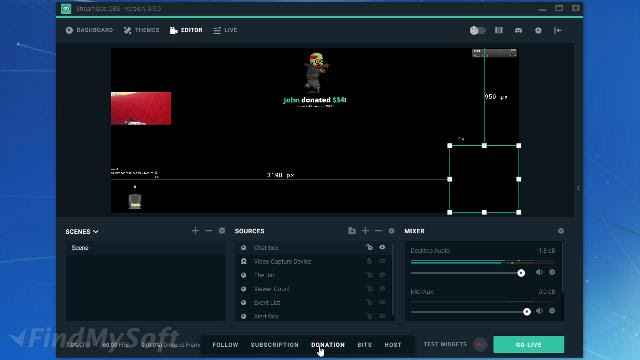Viewport: 640px width, 360px height.
Task: Mute Desktop Audio speaker icon
Action: click(539, 272)
